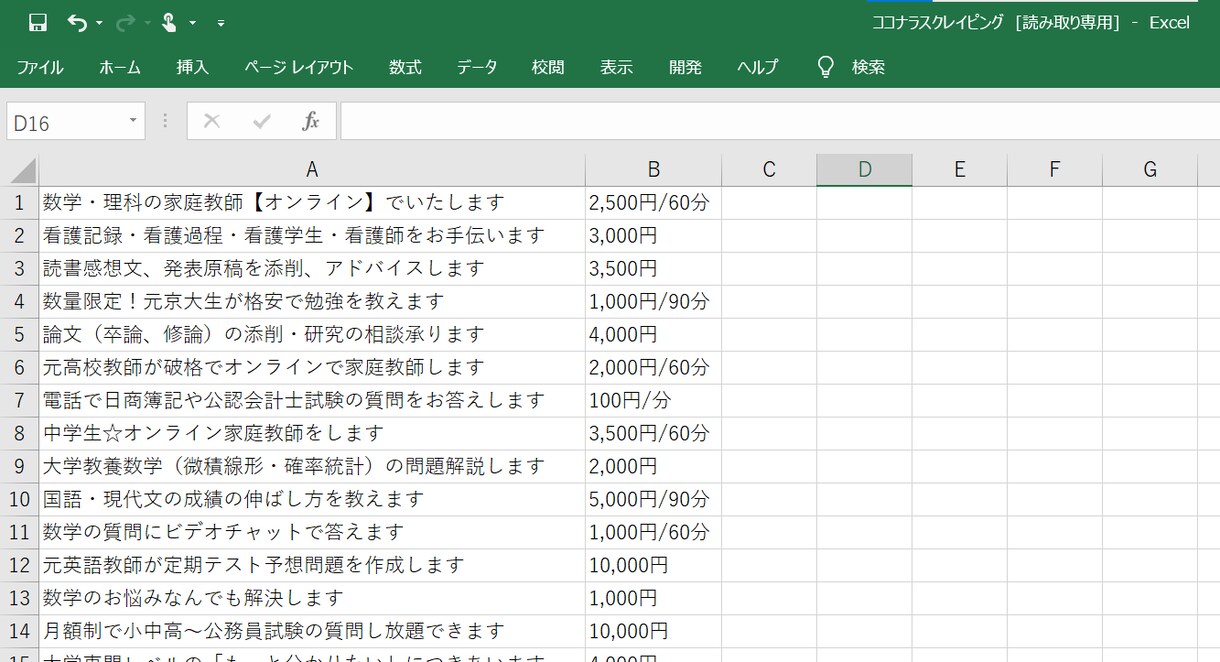Image resolution: width=1220 pixels, height=662 pixels.
Task: Open the ページ レイアウト tab
Action: 299,67
